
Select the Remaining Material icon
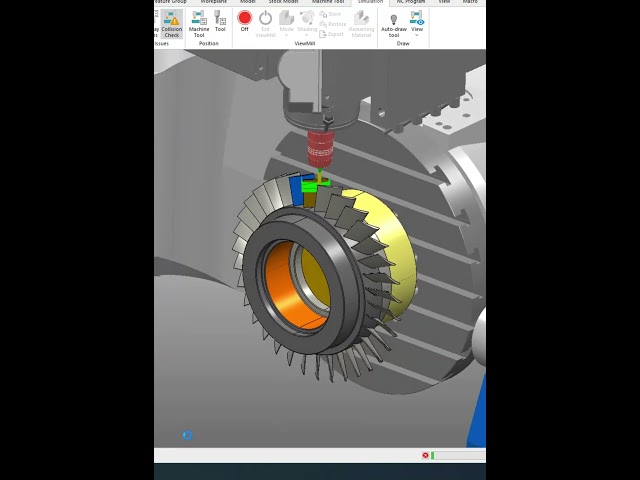(361, 24)
